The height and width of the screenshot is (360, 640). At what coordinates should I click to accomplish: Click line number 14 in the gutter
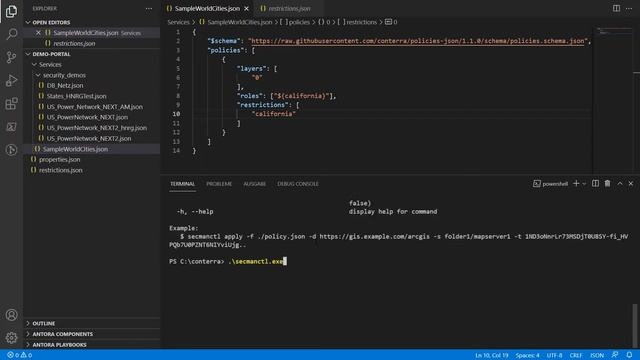(176, 151)
